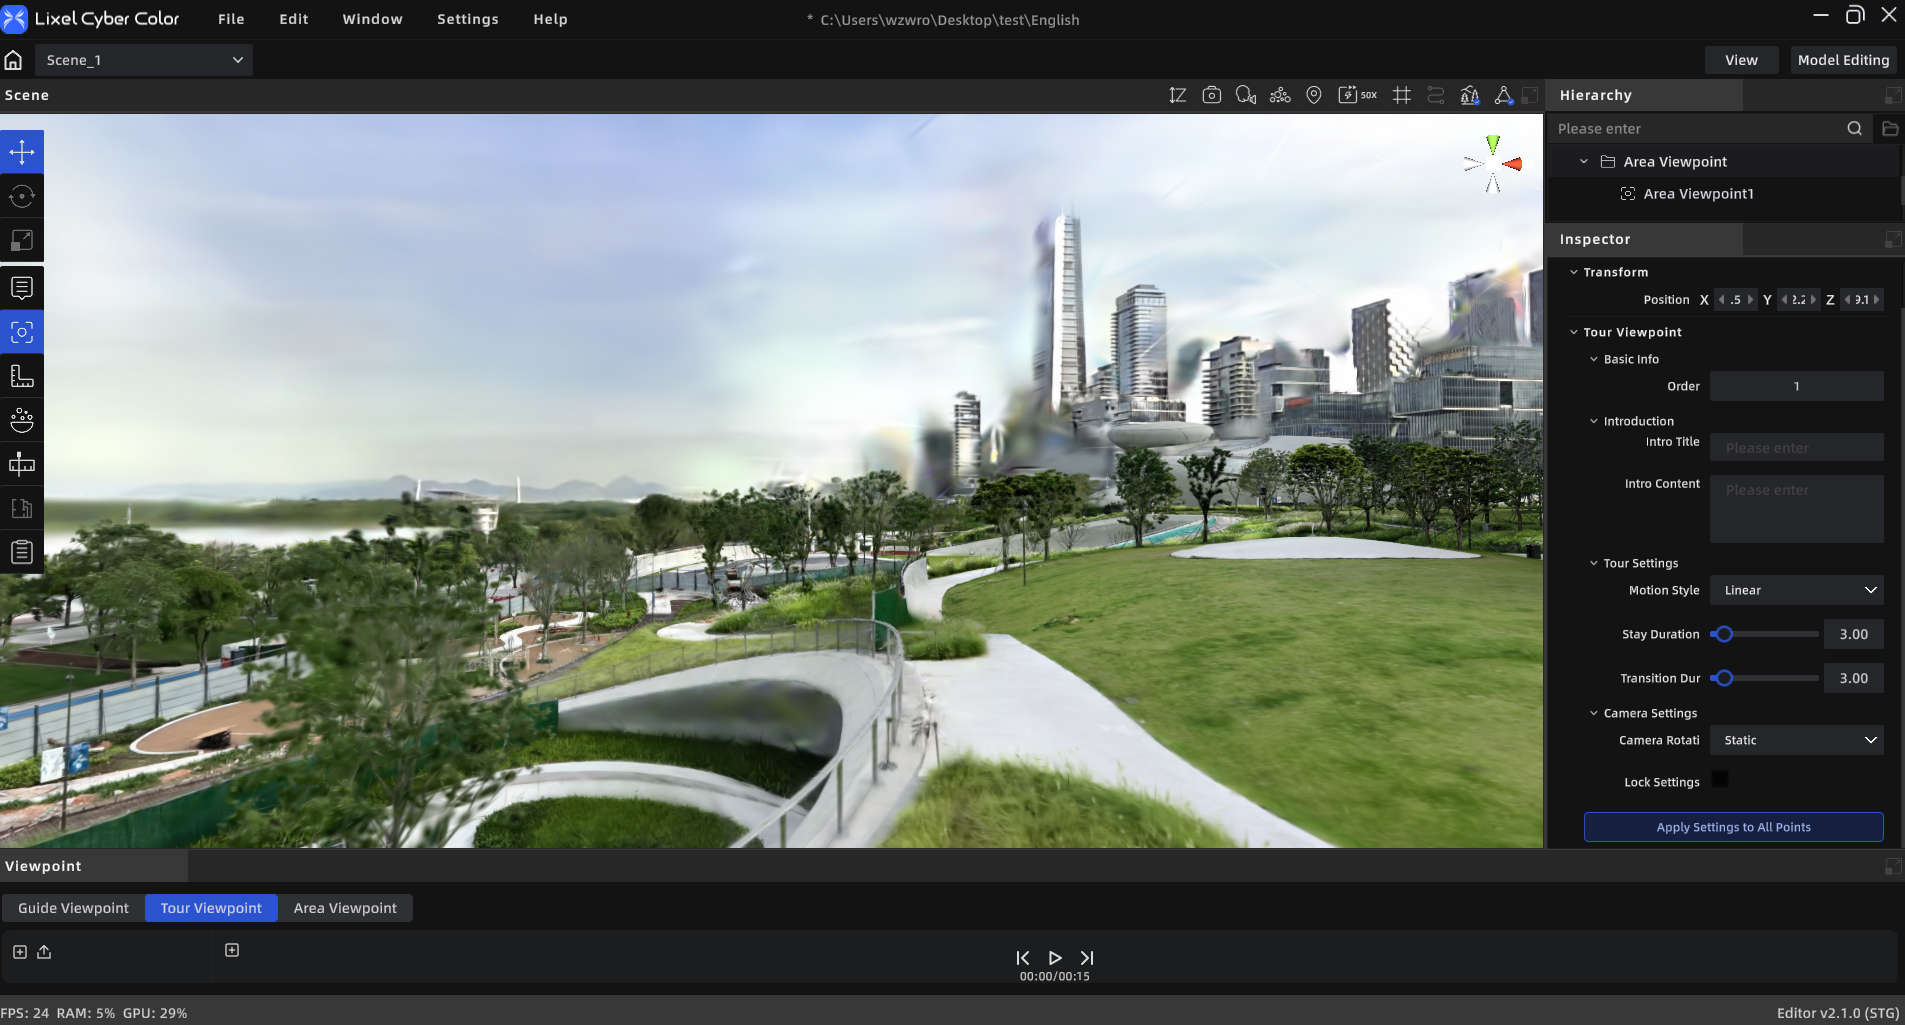This screenshot has width=1905, height=1025.
Task: Toggle the grid icon in Scene toolbar
Action: tap(1402, 95)
